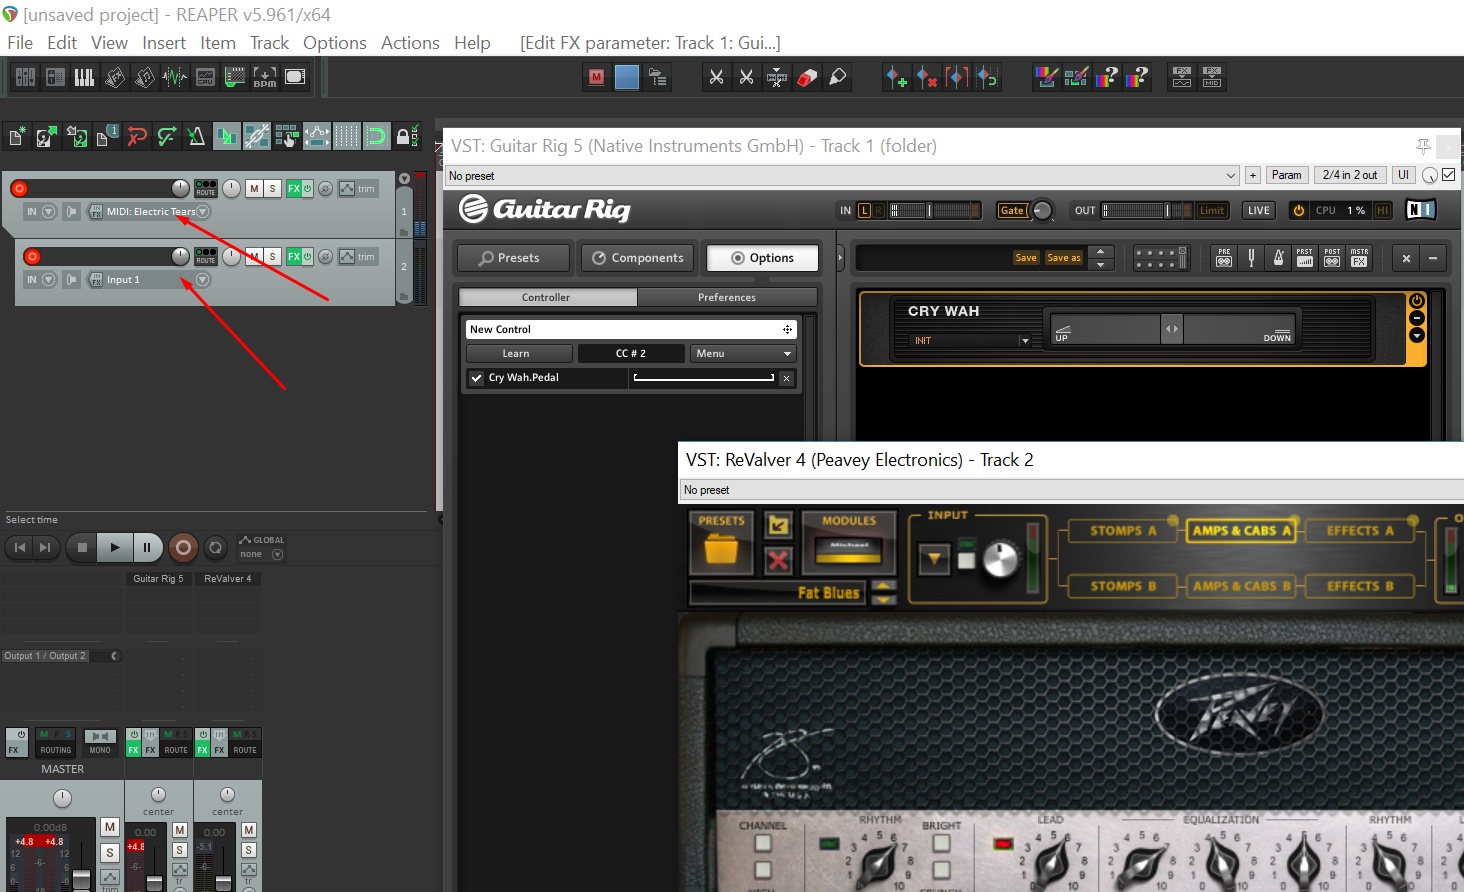The width and height of the screenshot is (1464, 892).
Task: Switch to the Preferences tab
Action: click(x=727, y=297)
